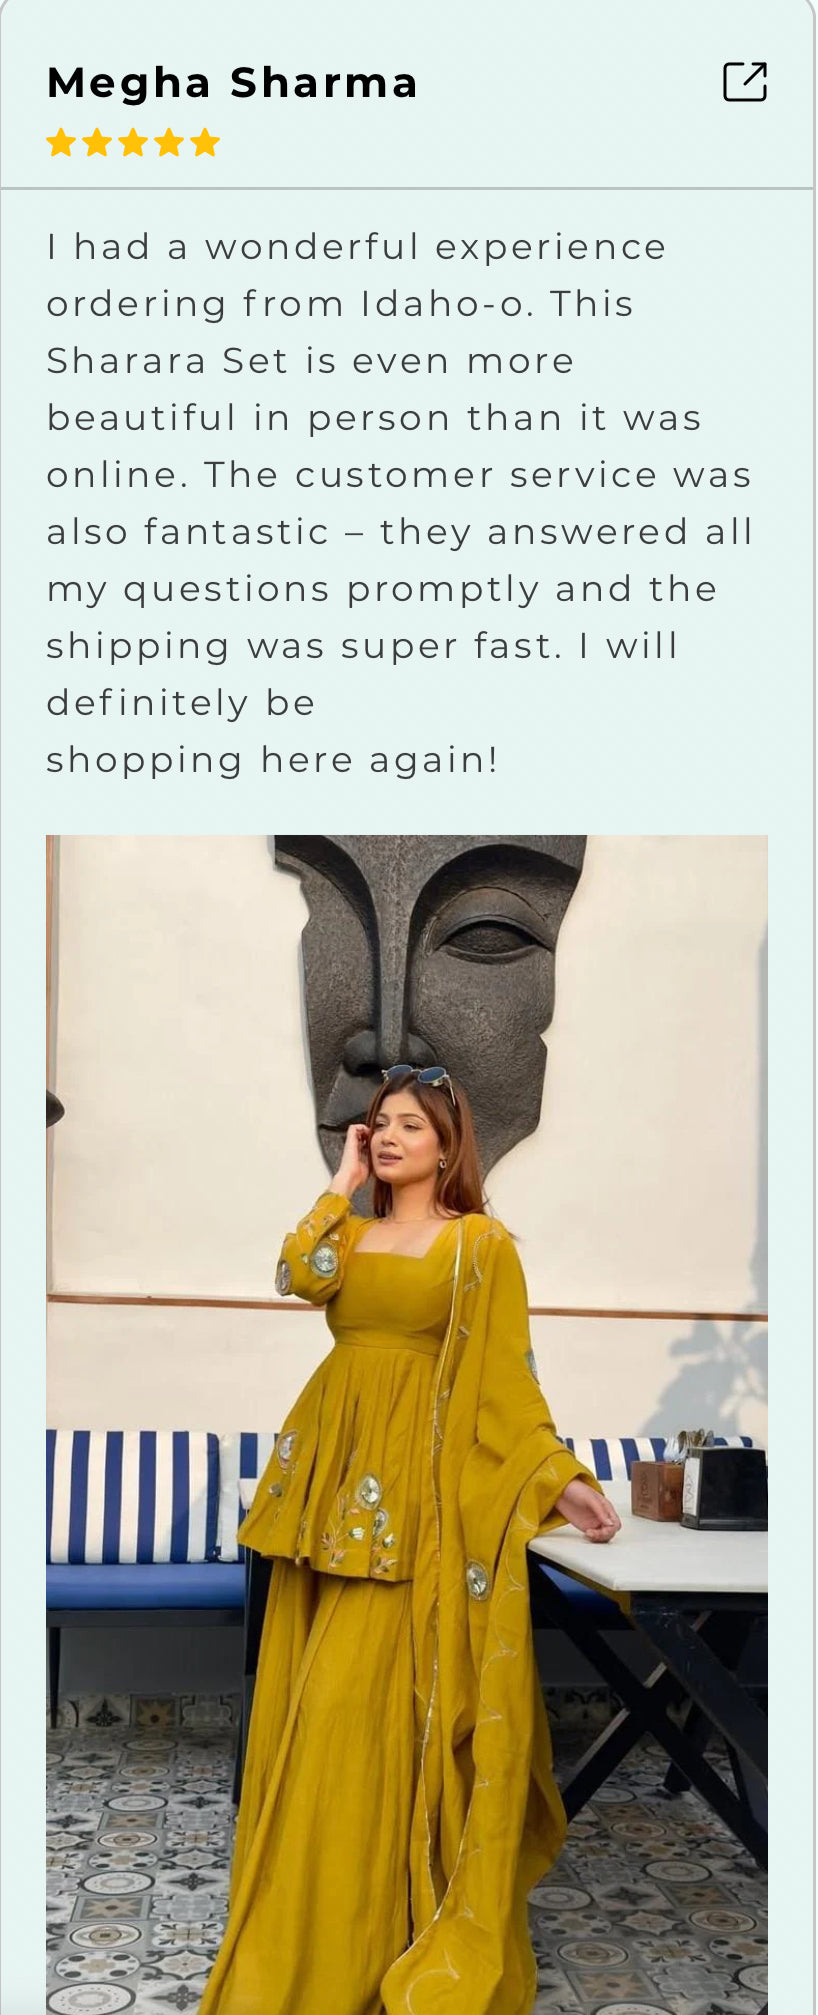
Task: Click the first yellow rating star
Action: coord(61,143)
